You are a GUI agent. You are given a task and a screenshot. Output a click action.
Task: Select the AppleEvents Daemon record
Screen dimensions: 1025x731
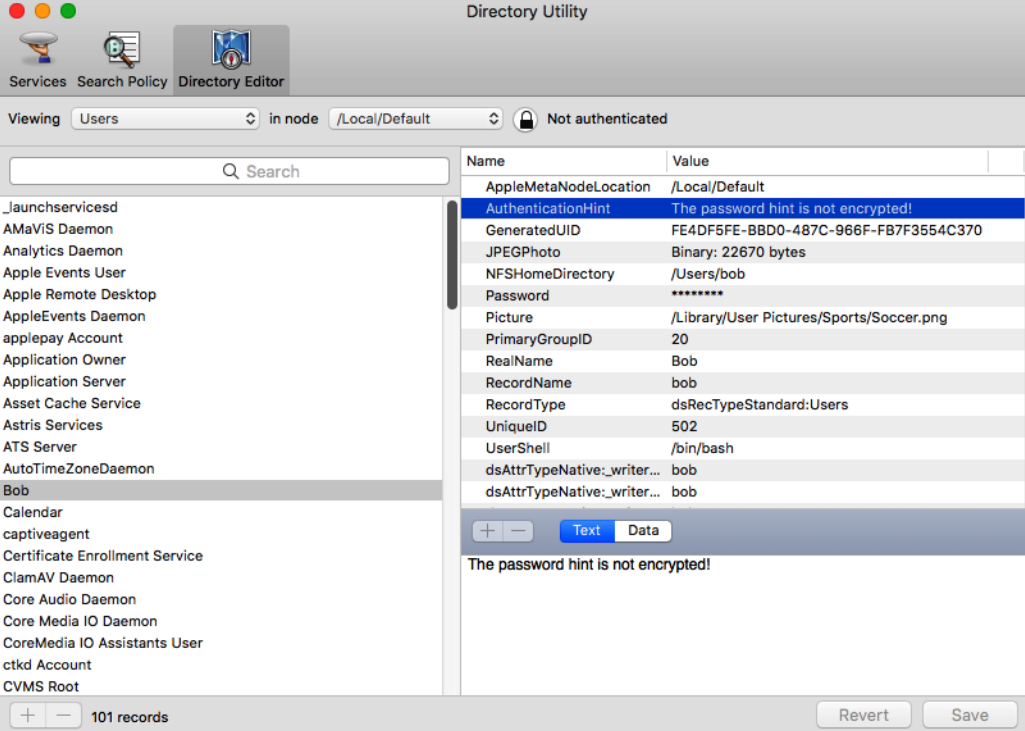click(221, 316)
